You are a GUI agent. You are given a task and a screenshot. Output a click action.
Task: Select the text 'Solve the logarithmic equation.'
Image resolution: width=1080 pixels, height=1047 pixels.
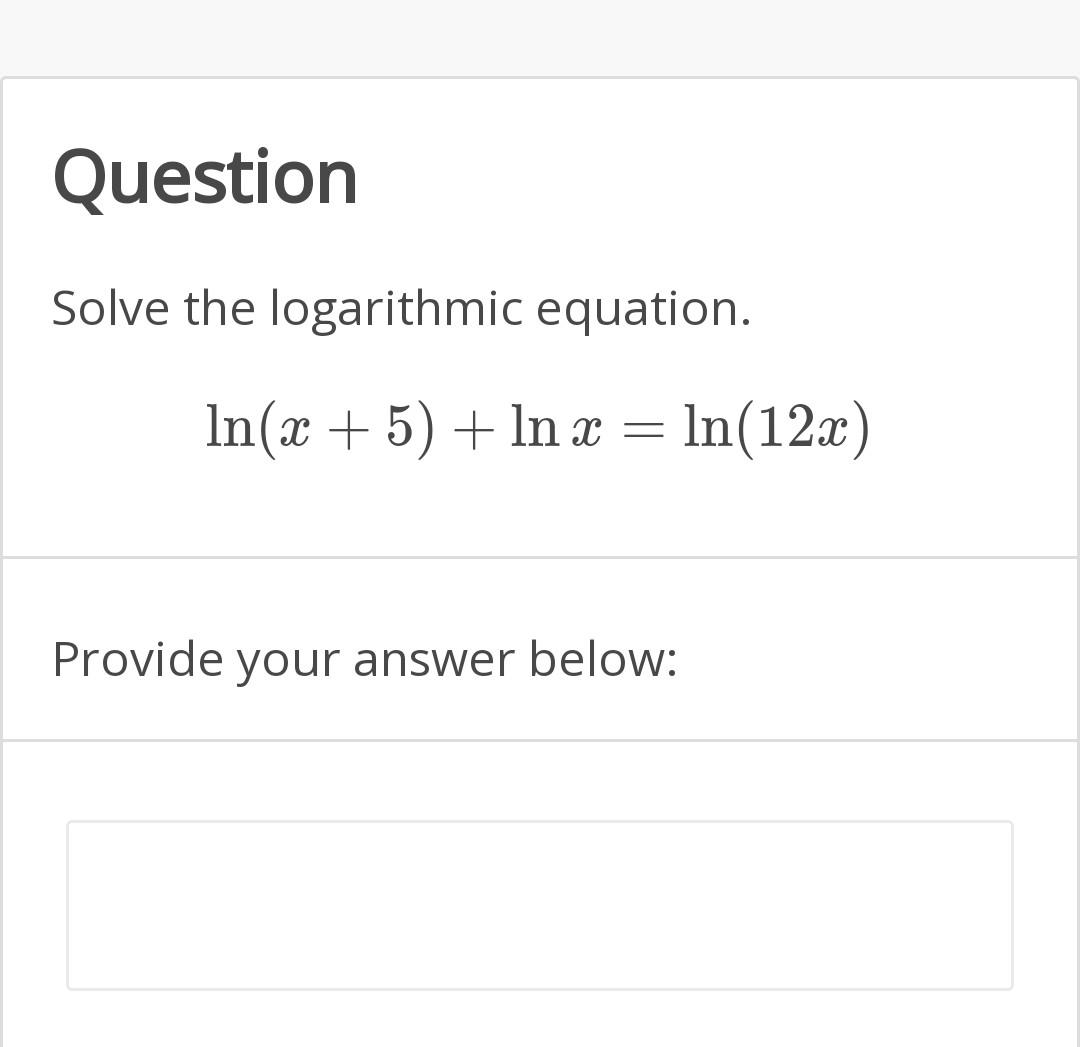(x=400, y=308)
